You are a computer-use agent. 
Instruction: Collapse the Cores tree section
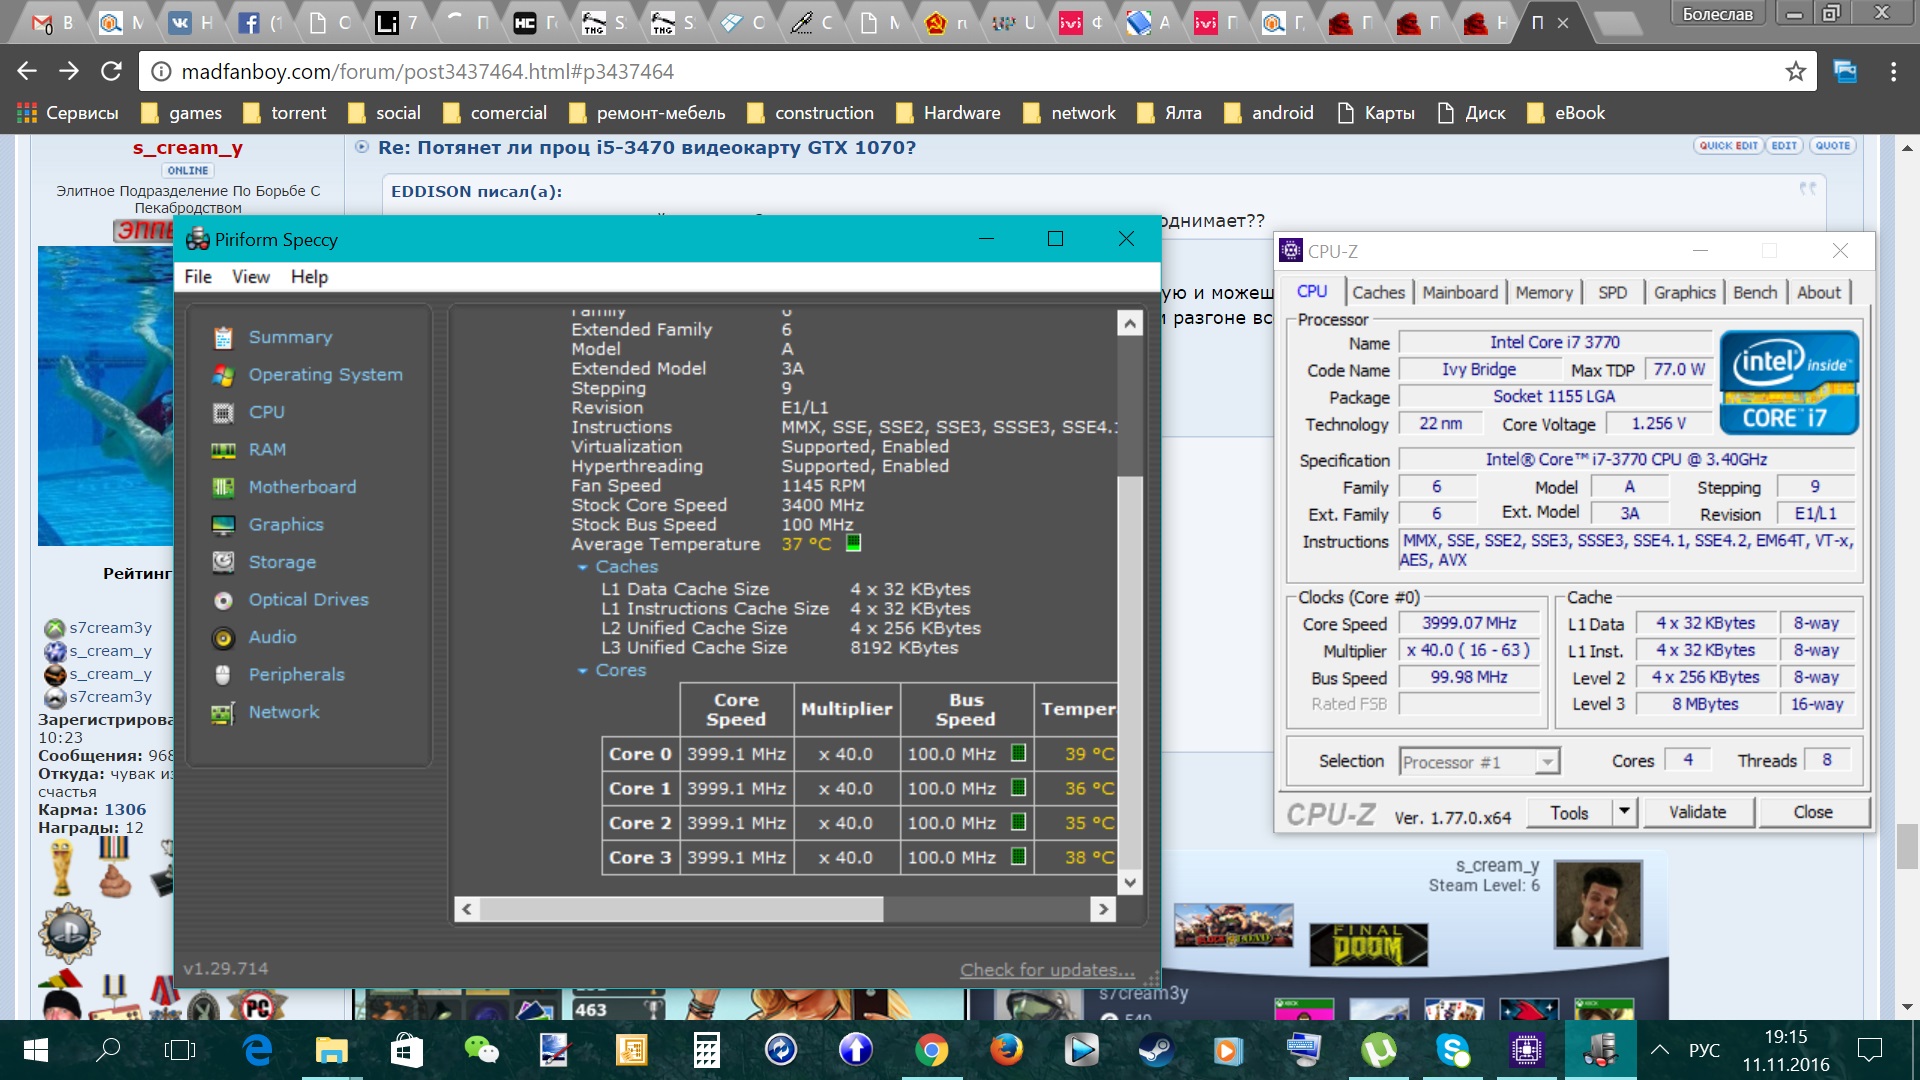click(582, 671)
